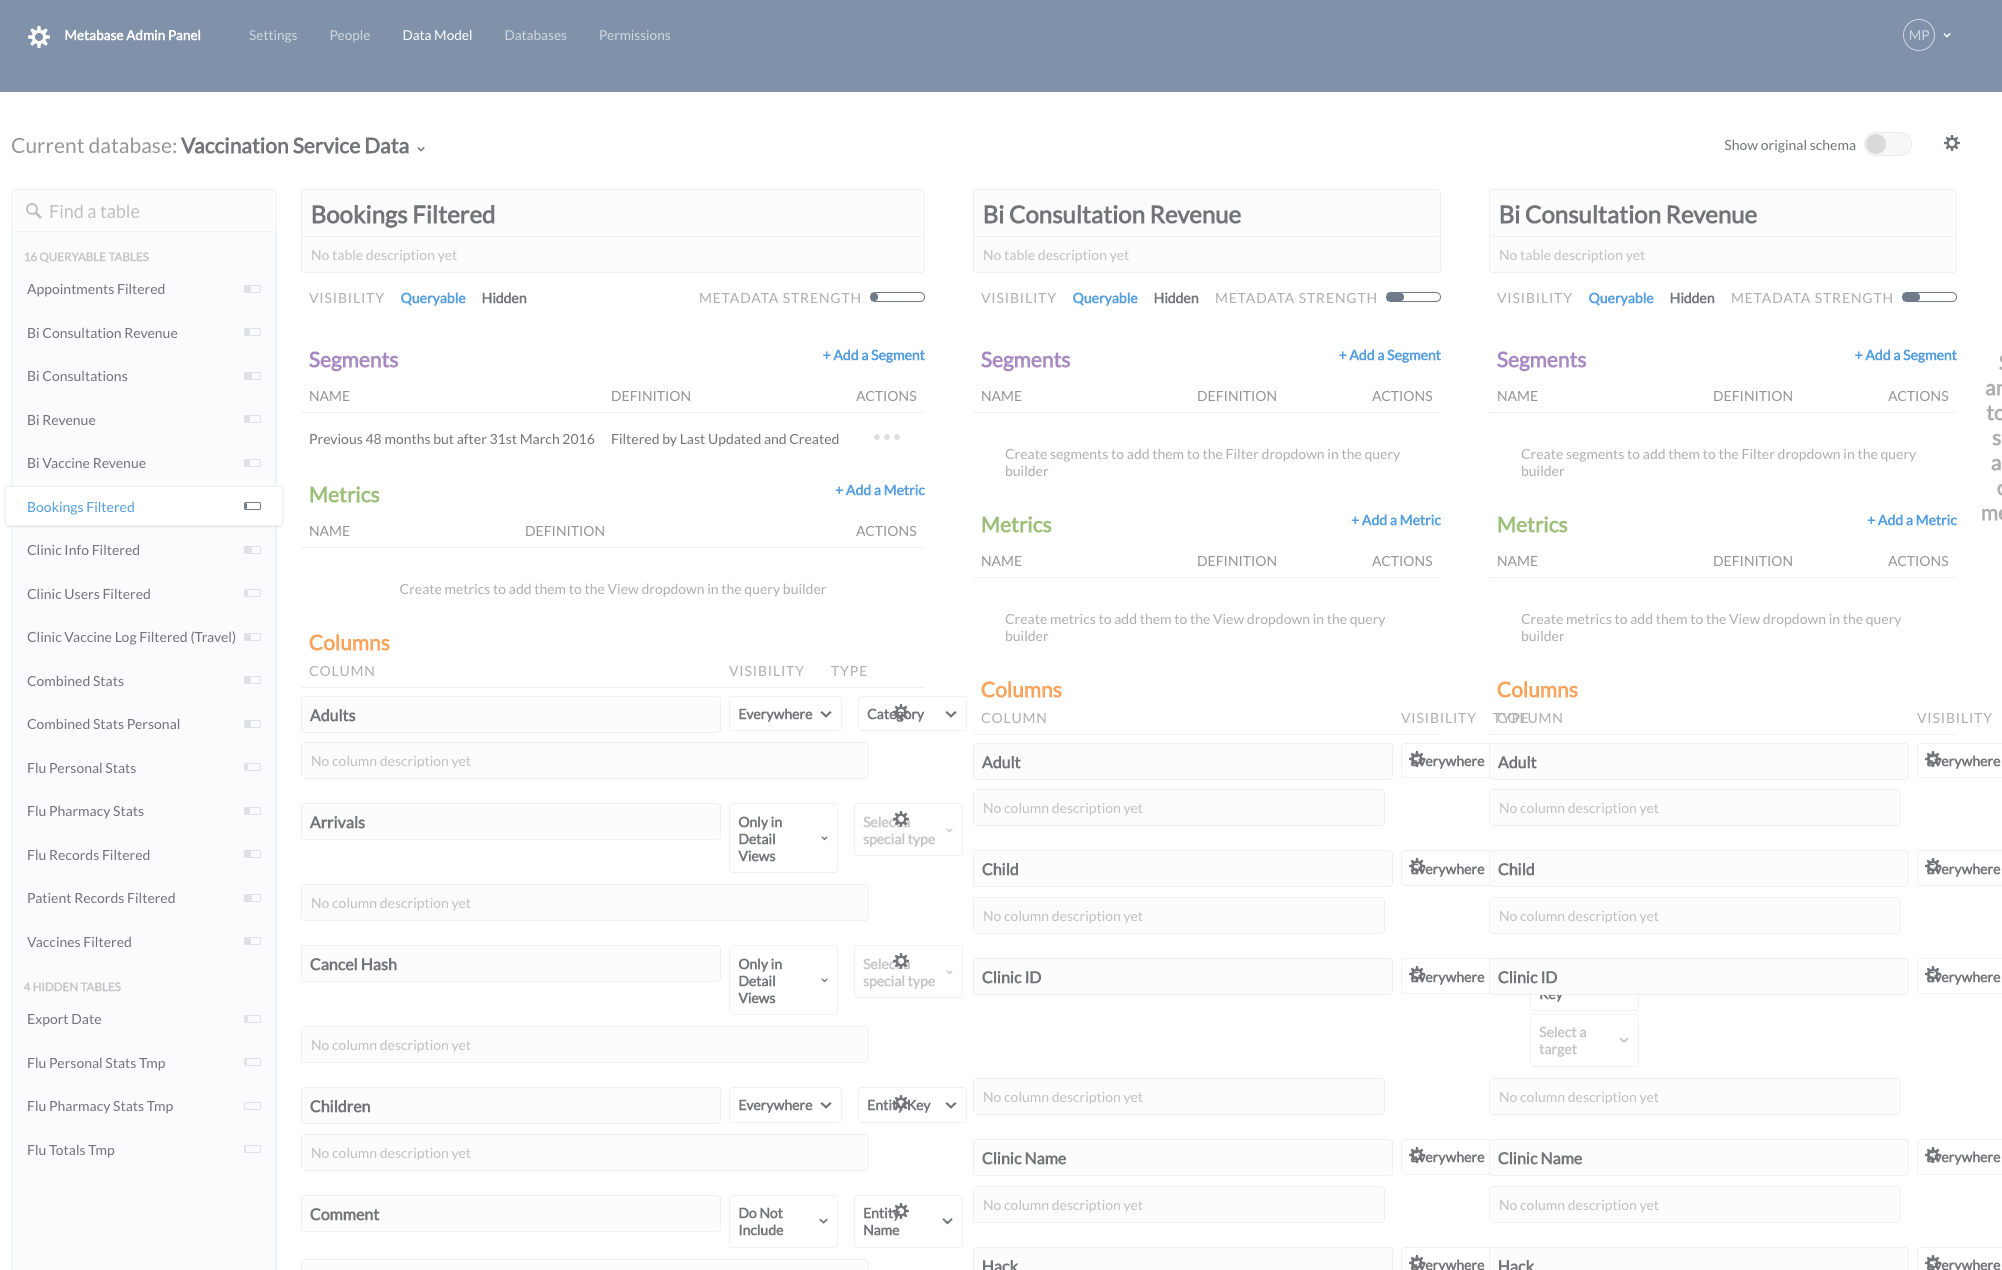Screen dimensions: 2002x1270
Task: Adjust the Metadata Strength slider
Action: tap(897, 296)
